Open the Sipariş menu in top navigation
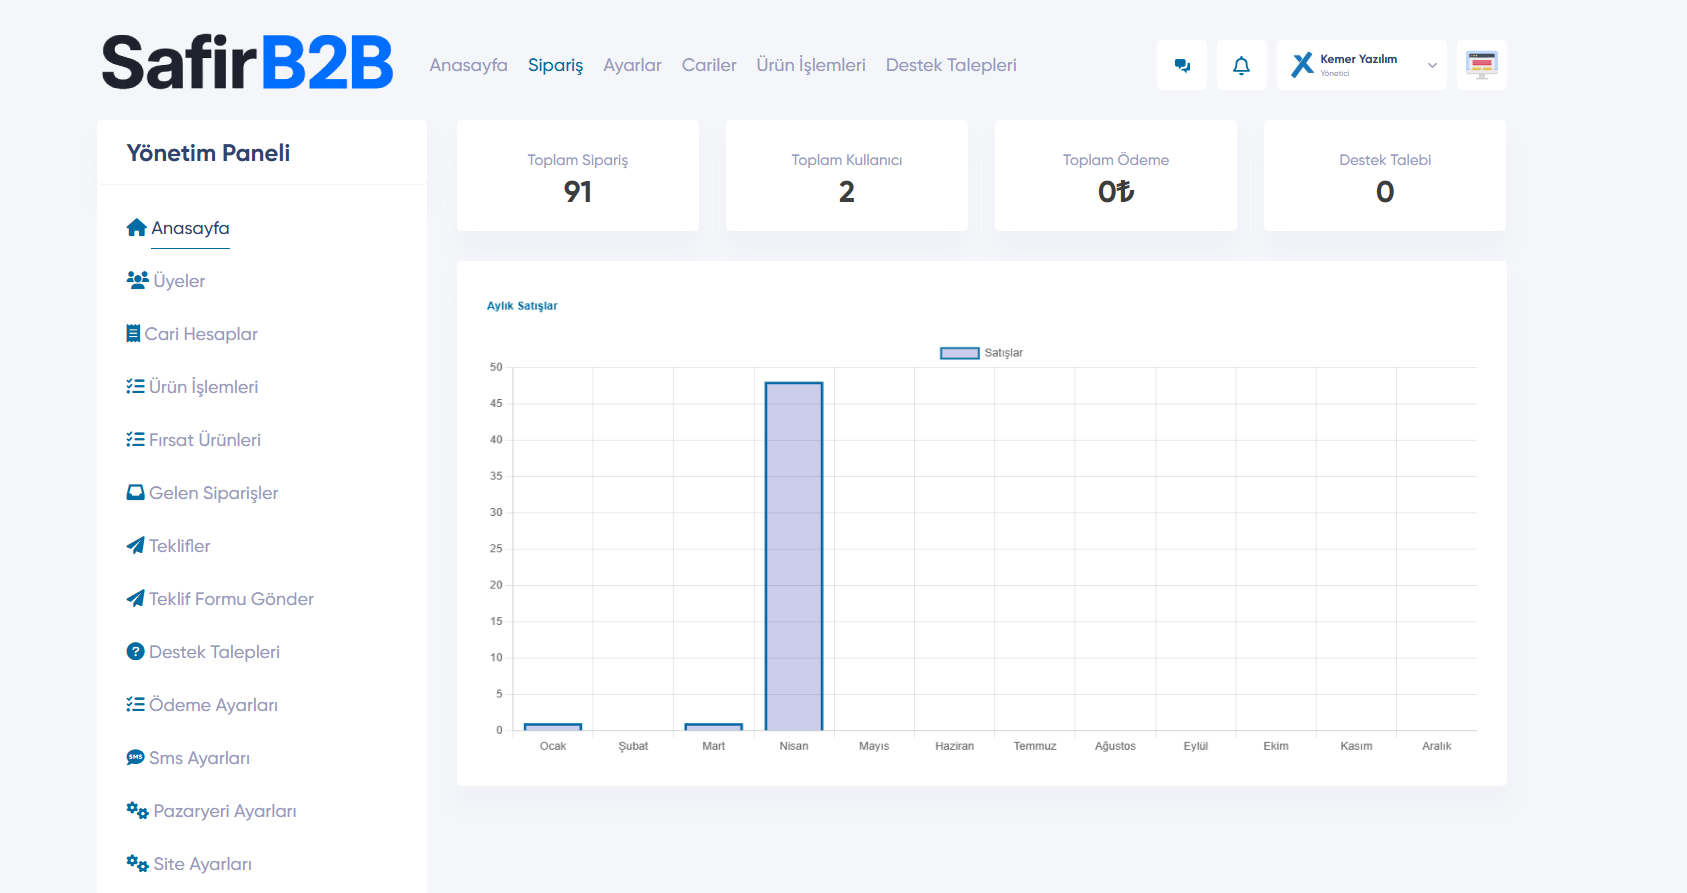1687x893 pixels. 555,65
